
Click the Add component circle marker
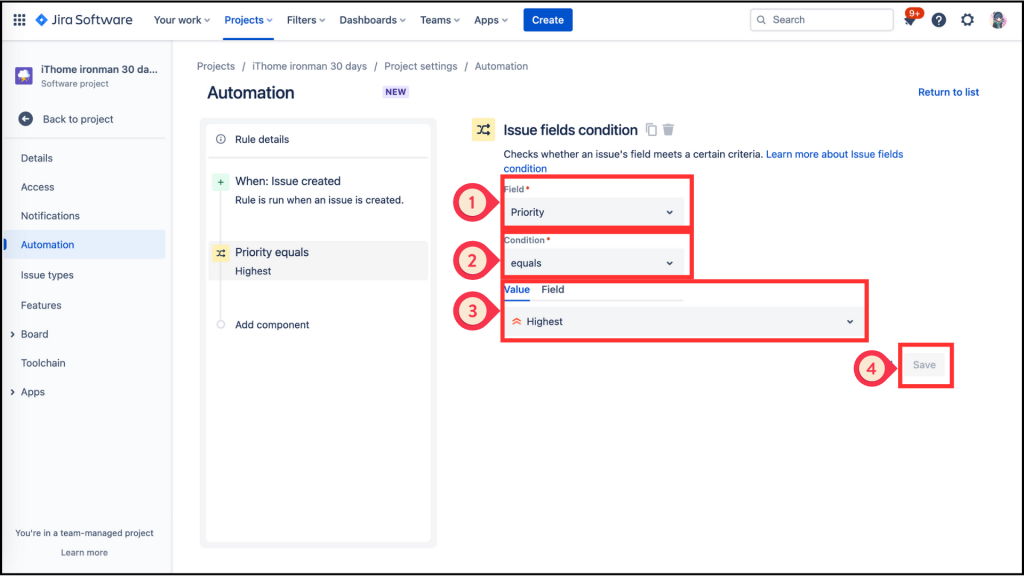tap(221, 325)
